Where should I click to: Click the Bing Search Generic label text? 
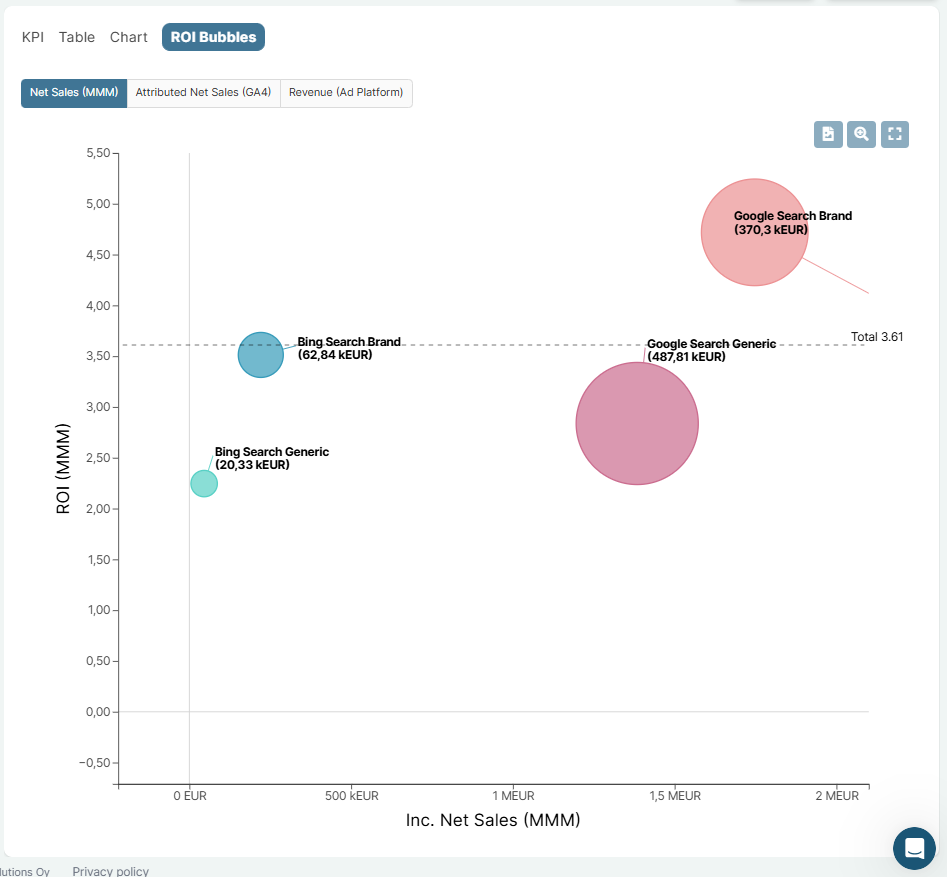click(272, 458)
